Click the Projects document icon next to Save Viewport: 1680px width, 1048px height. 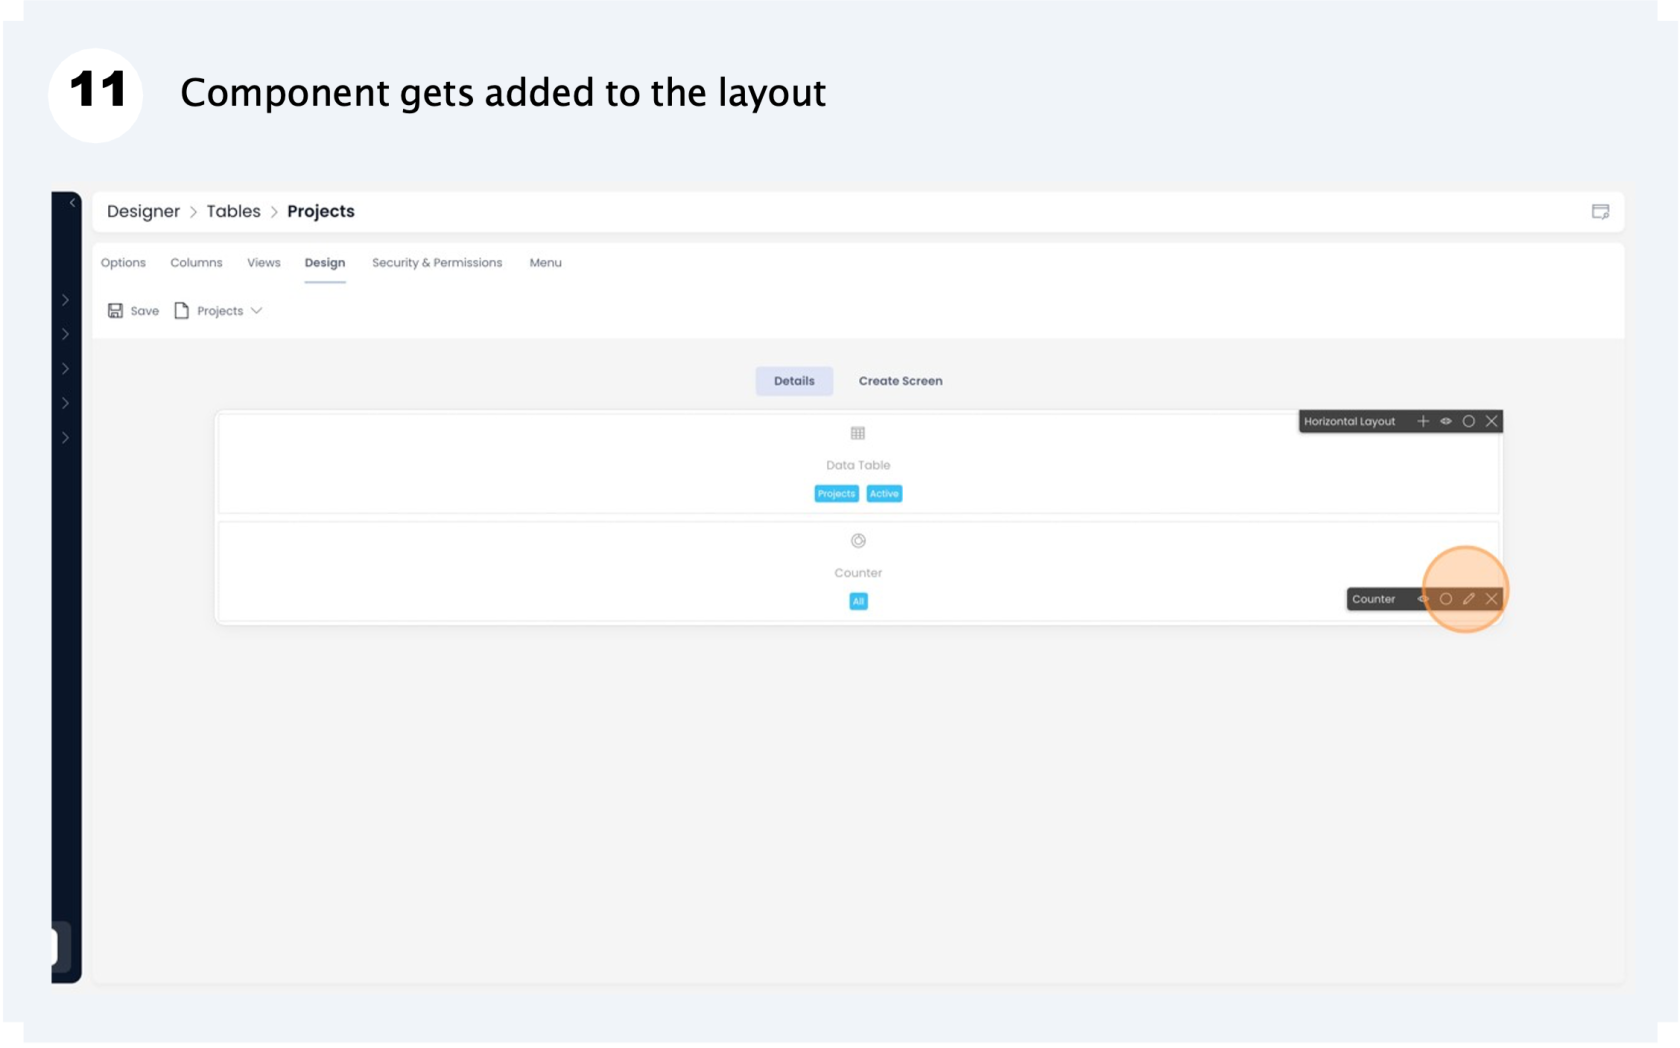tap(181, 310)
